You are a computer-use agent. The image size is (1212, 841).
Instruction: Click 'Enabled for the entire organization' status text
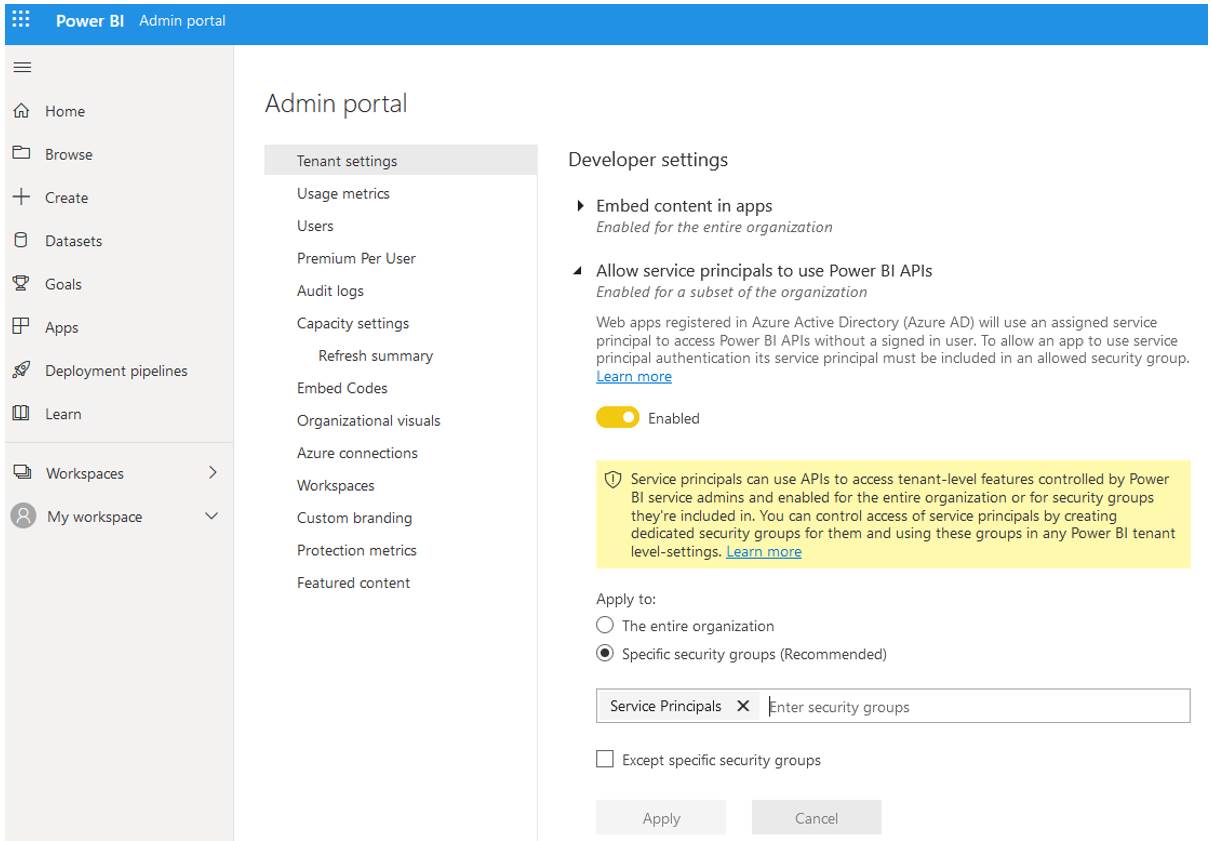(714, 227)
